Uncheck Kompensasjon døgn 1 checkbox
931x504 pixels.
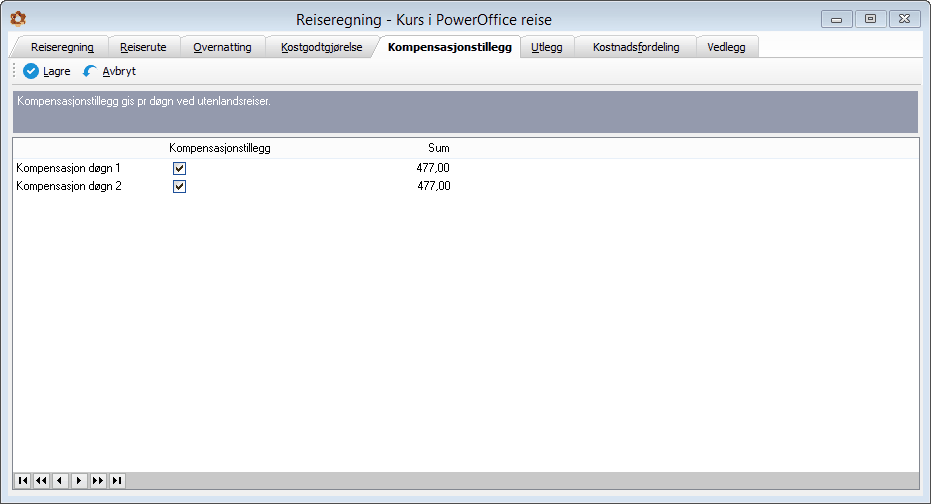(x=179, y=169)
